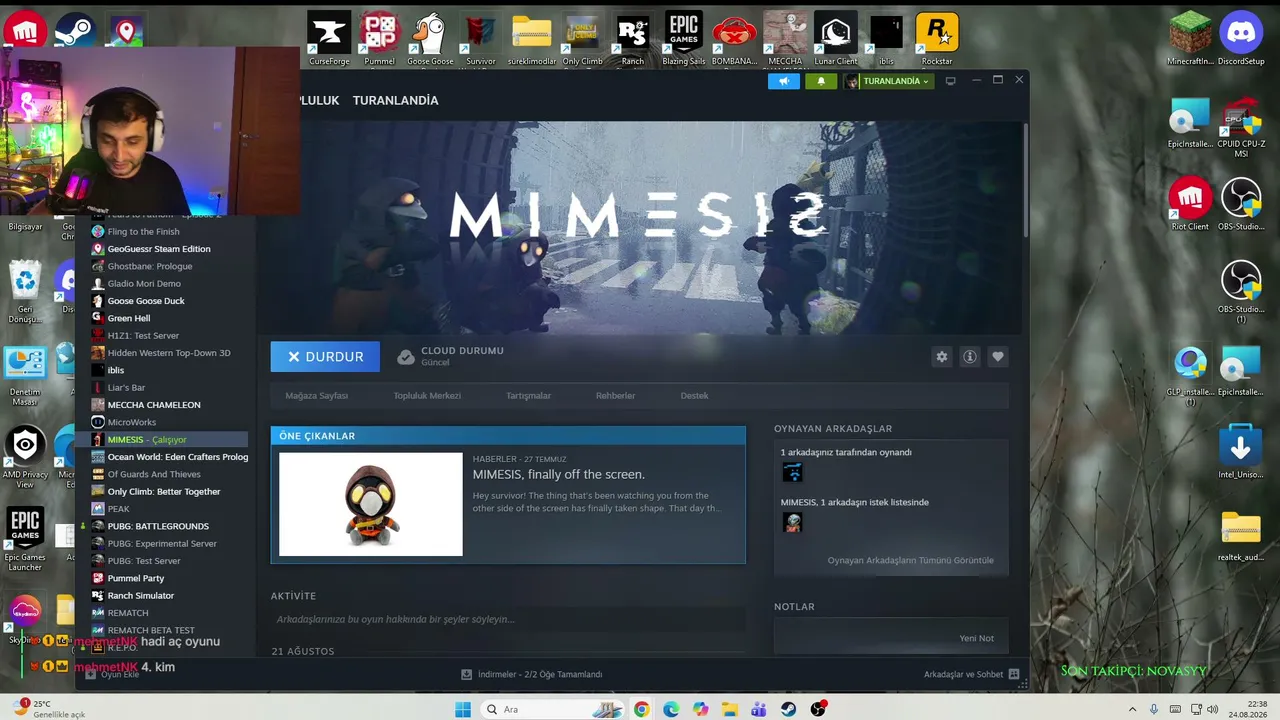Viewport: 1280px width, 720px height.
Task: Show MIMESIS game info icon
Action: [x=969, y=357]
